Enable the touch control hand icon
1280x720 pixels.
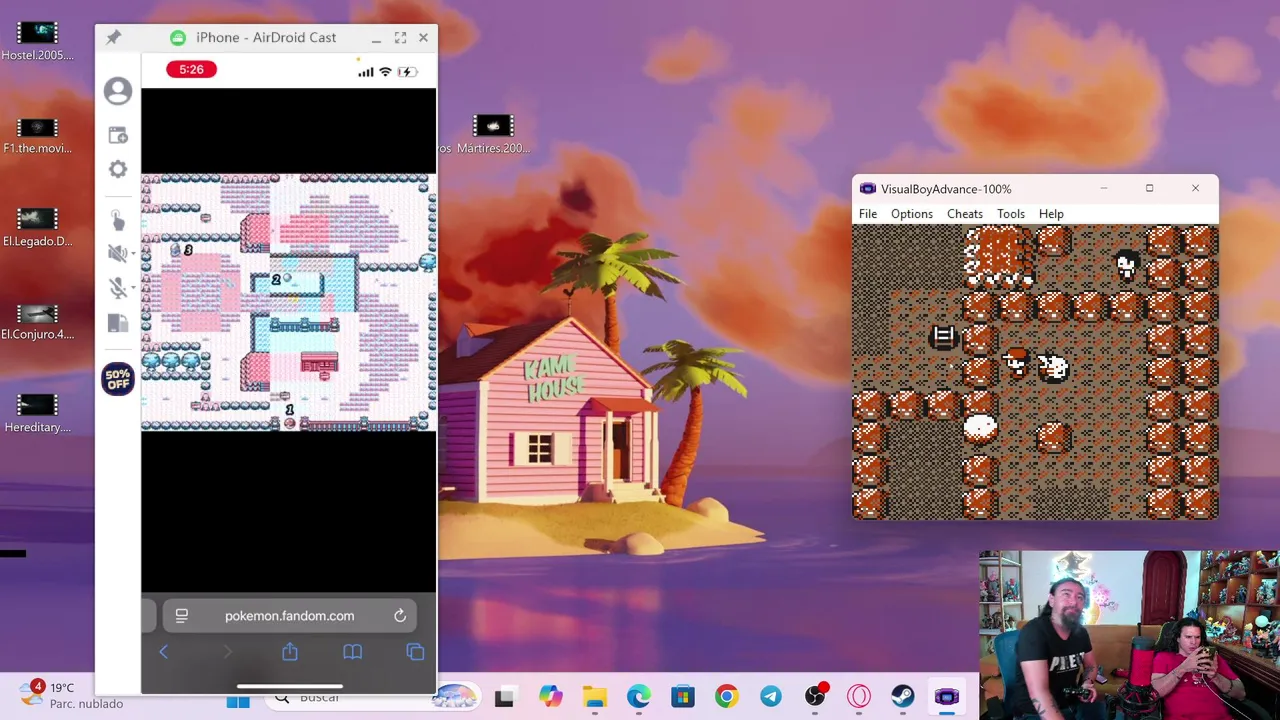pos(116,220)
